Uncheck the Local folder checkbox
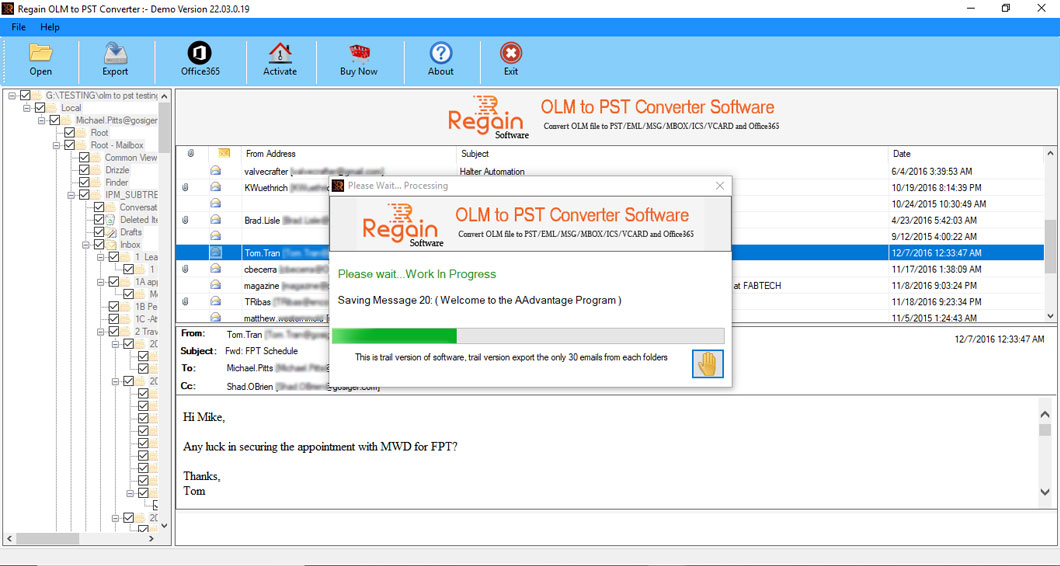Viewport: 1060px width, 566px height. (40, 108)
